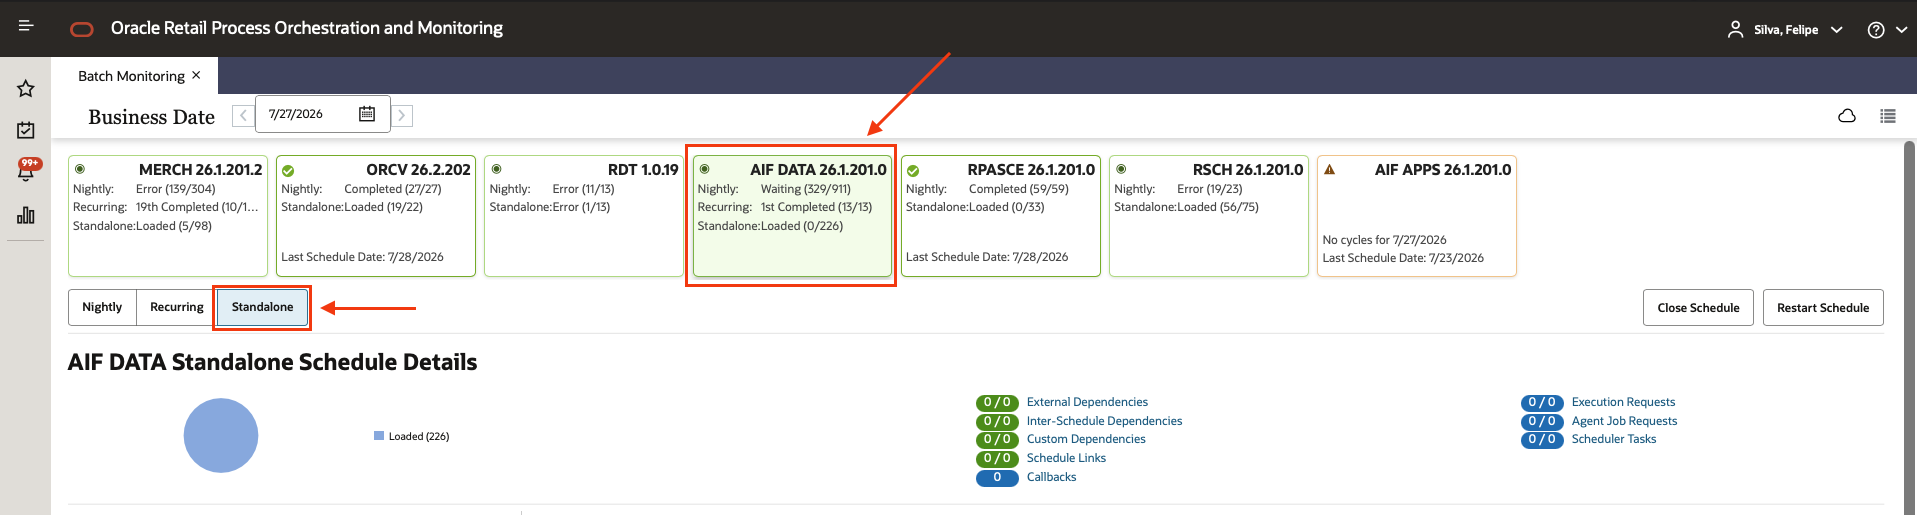
Task: Click the user profile icon
Action: tap(1735, 30)
